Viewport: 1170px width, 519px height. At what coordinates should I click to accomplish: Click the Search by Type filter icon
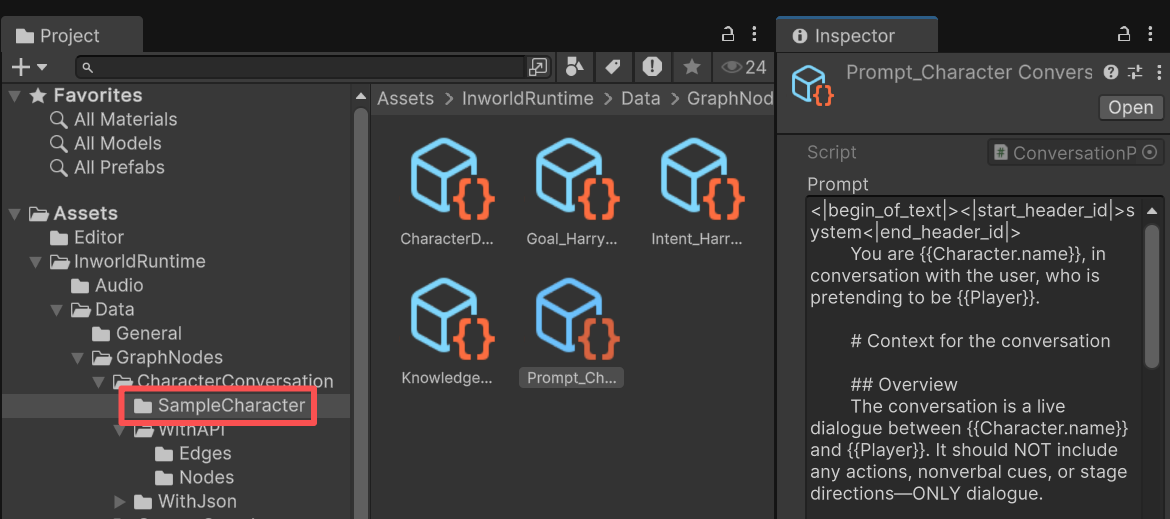pos(575,67)
